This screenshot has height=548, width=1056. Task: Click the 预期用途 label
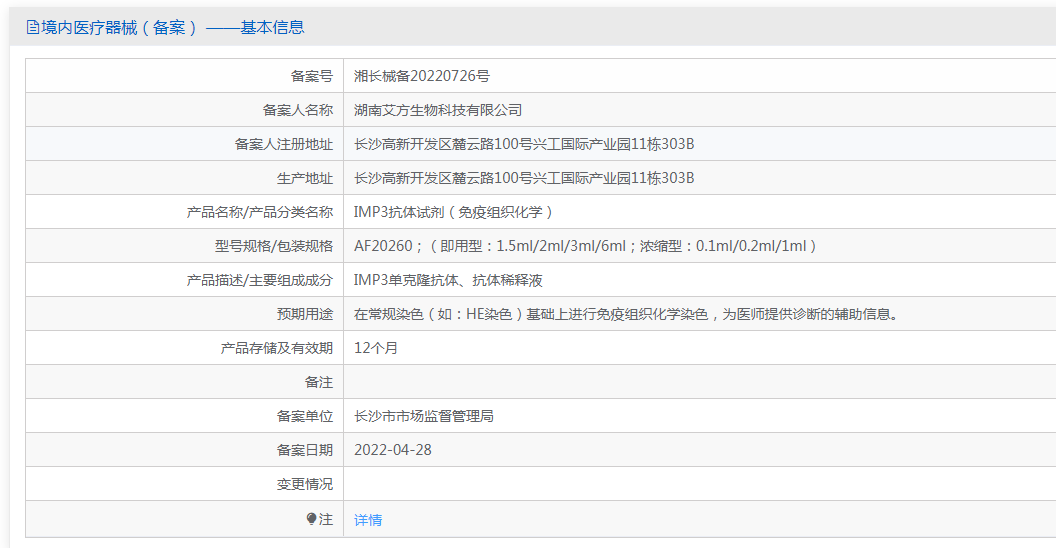304,314
